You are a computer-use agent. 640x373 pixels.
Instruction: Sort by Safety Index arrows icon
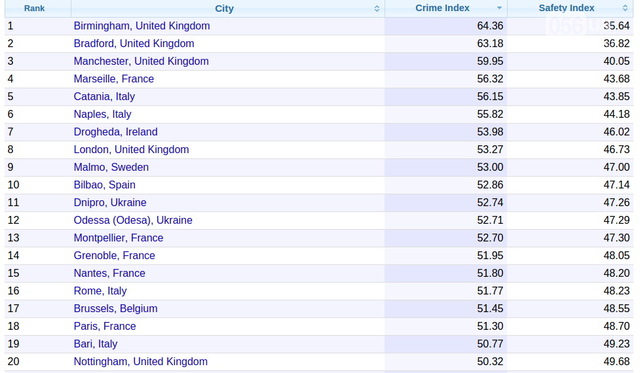pos(625,8)
